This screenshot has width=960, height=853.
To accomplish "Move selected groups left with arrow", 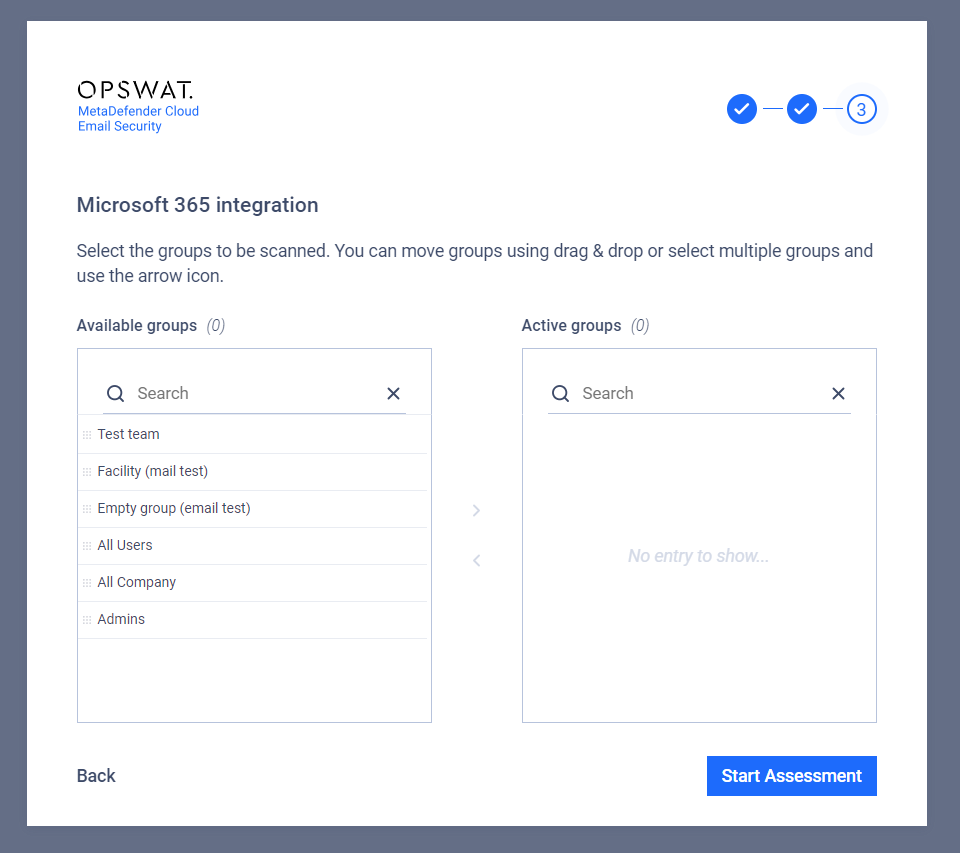I will tap(476, 560).
